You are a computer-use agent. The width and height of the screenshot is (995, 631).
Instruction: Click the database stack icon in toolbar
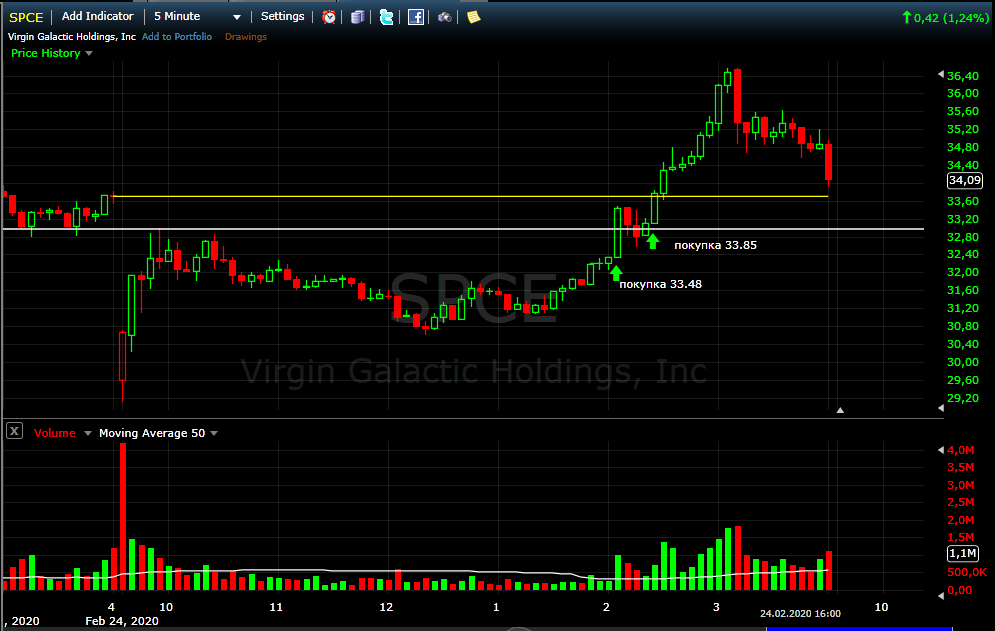click(x=358, y=17)
